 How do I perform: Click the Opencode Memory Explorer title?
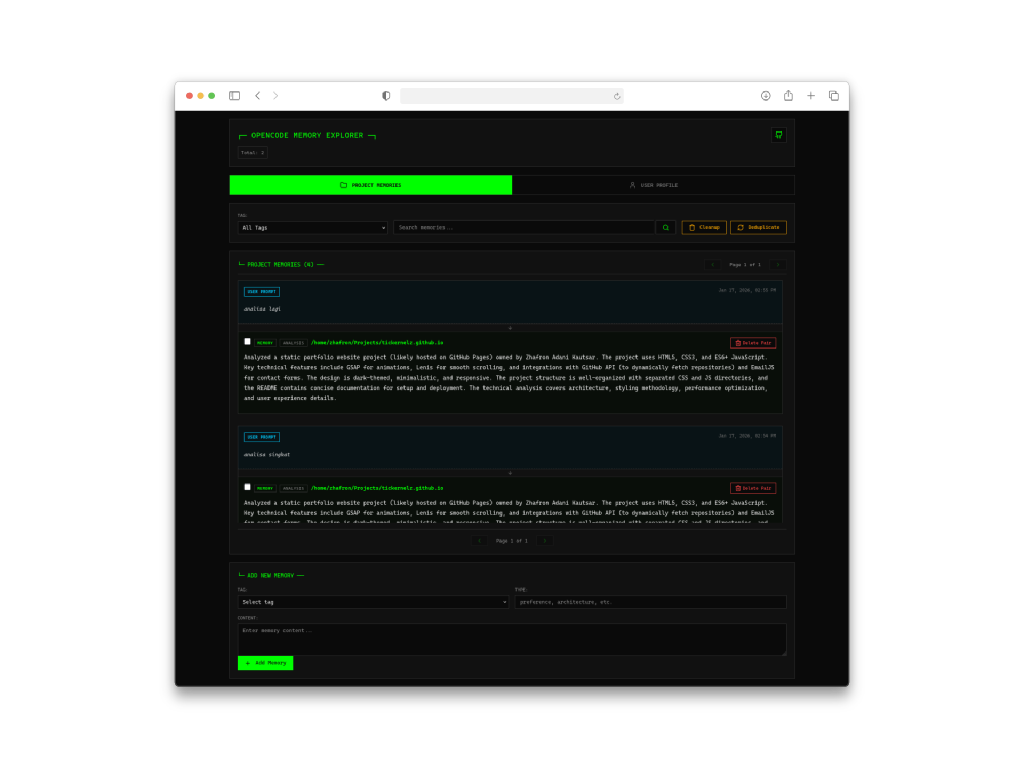click(307, 135)
